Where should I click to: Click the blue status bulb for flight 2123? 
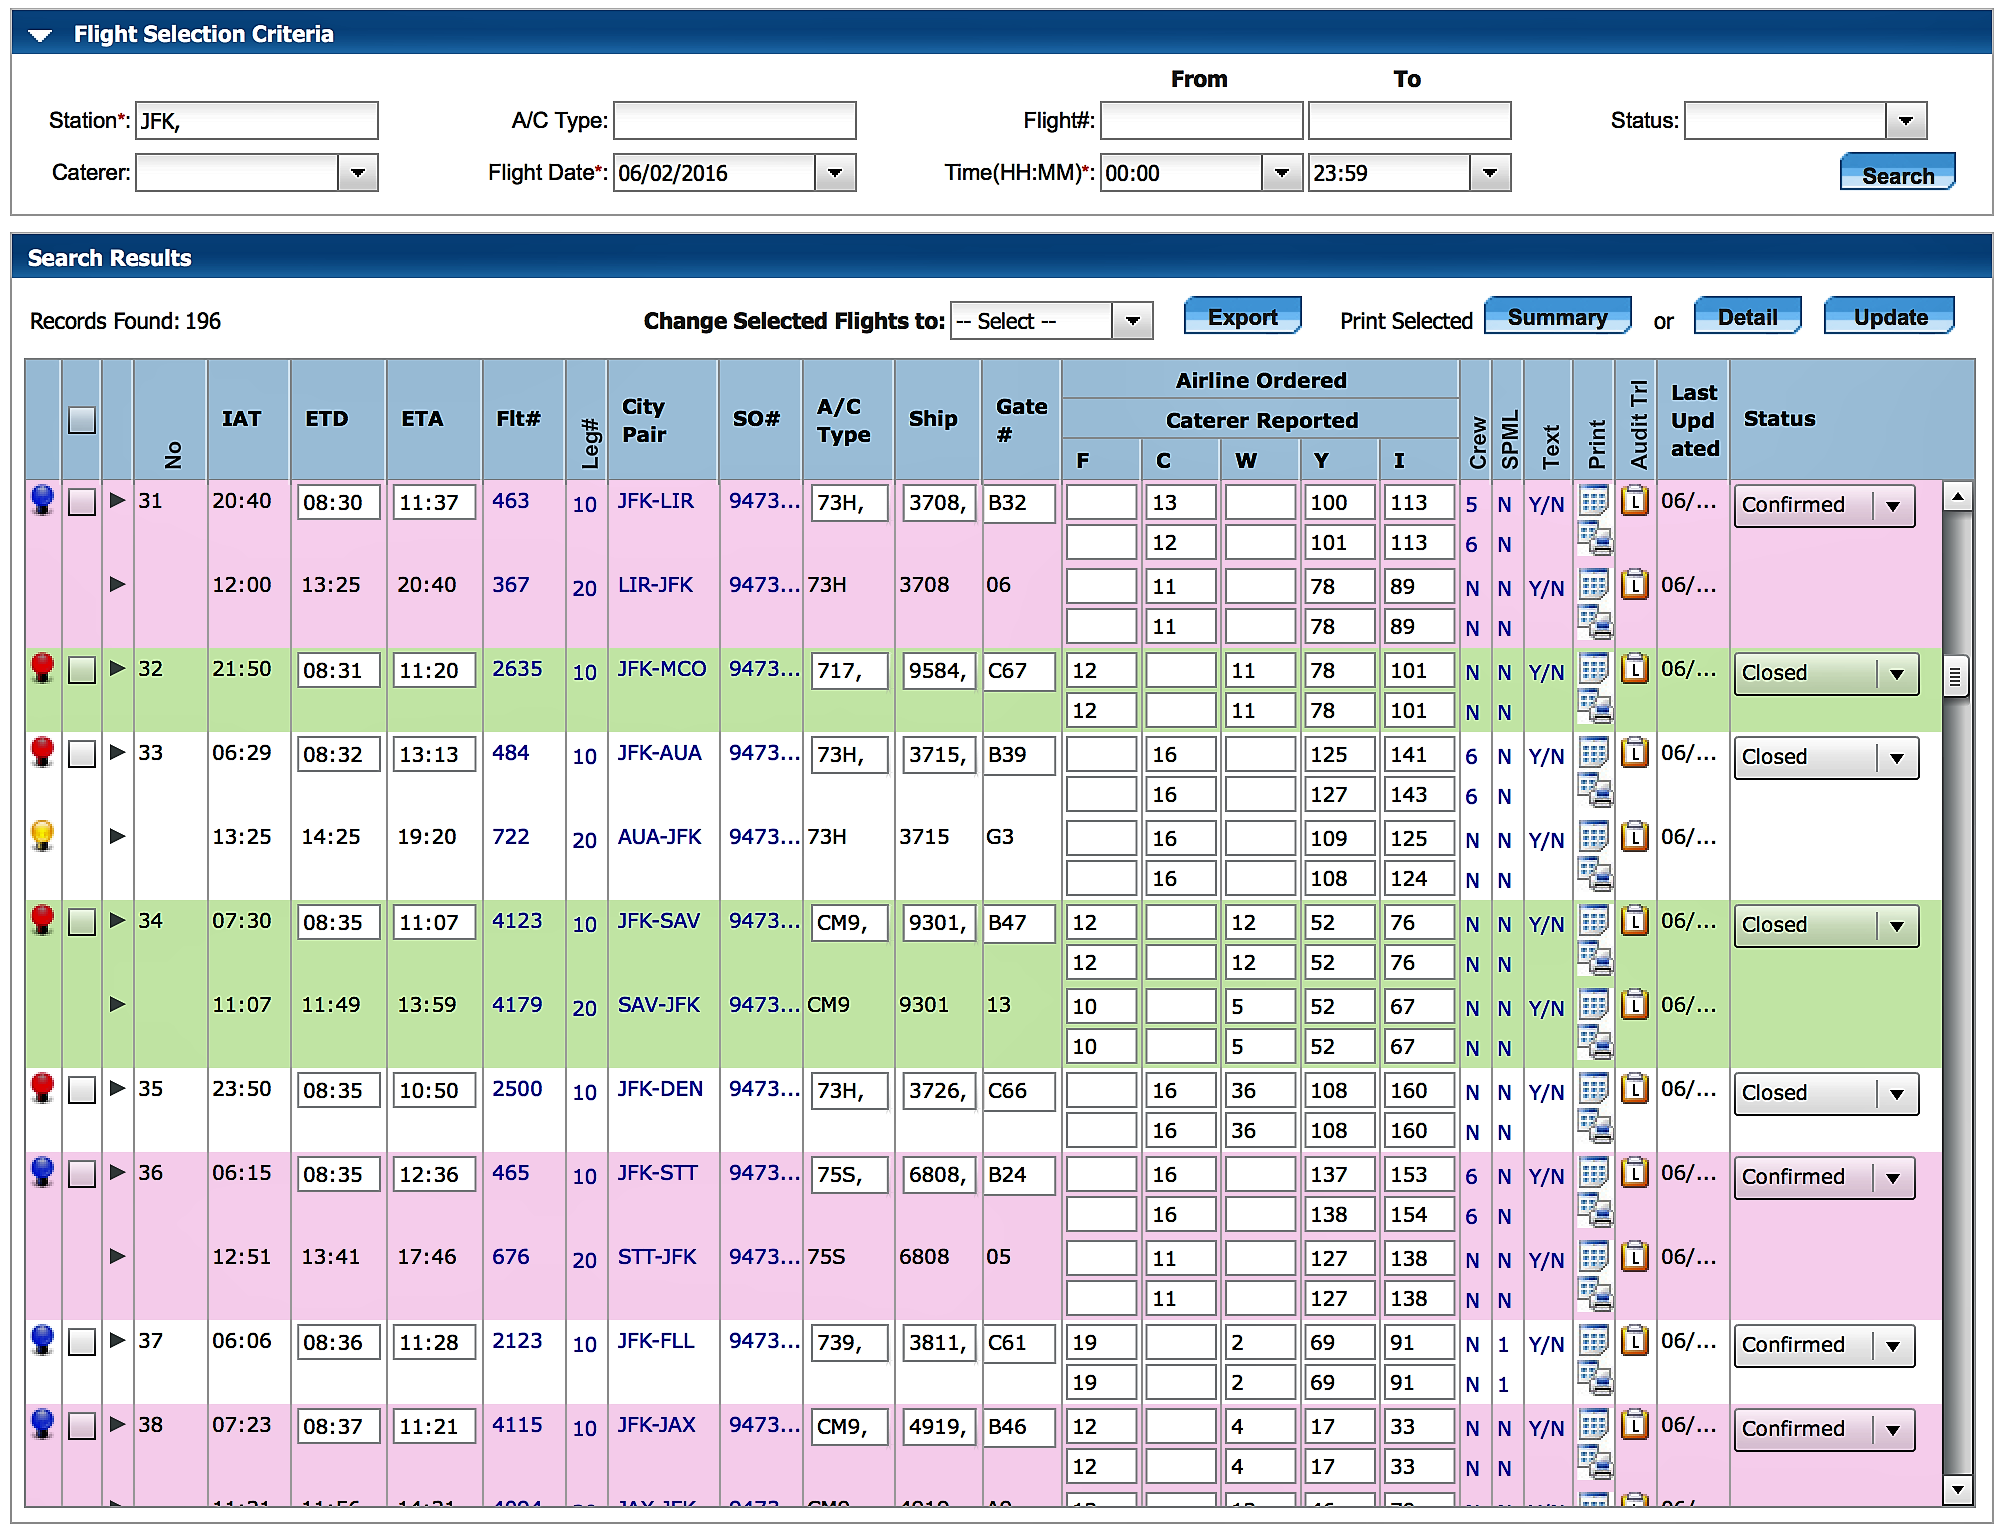42,1339
